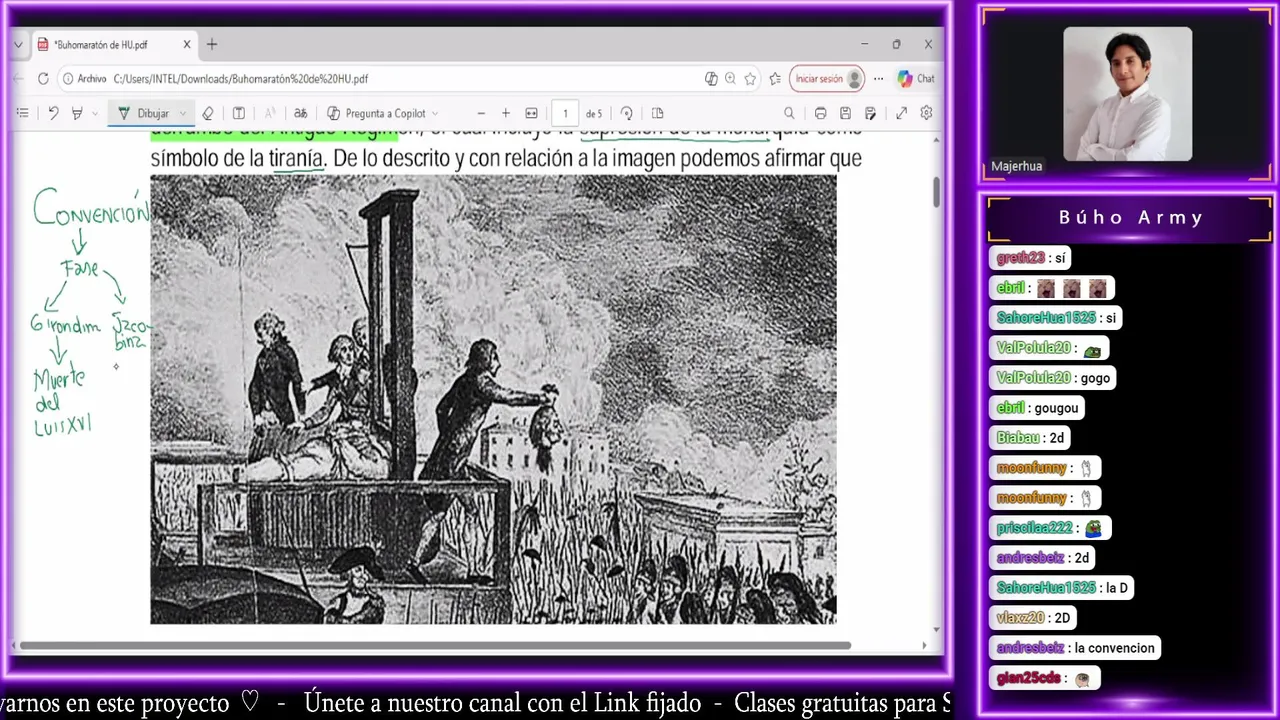Open the favorites list icon
The width and height of the screenshot is (1280, 720).
(x=775, y=78)
